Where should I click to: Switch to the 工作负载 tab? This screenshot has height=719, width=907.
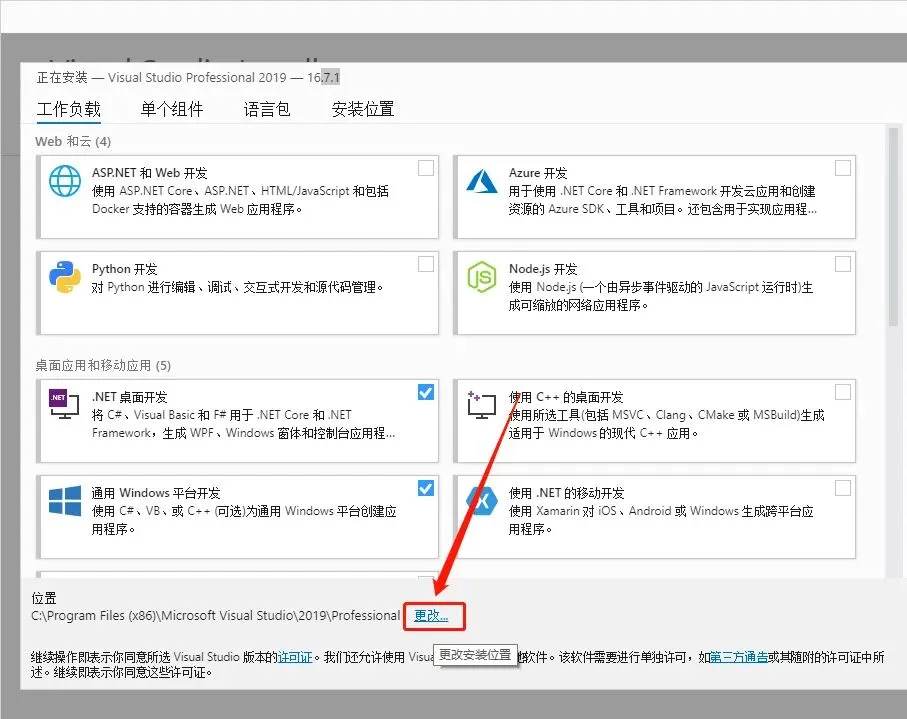[69, 109]
